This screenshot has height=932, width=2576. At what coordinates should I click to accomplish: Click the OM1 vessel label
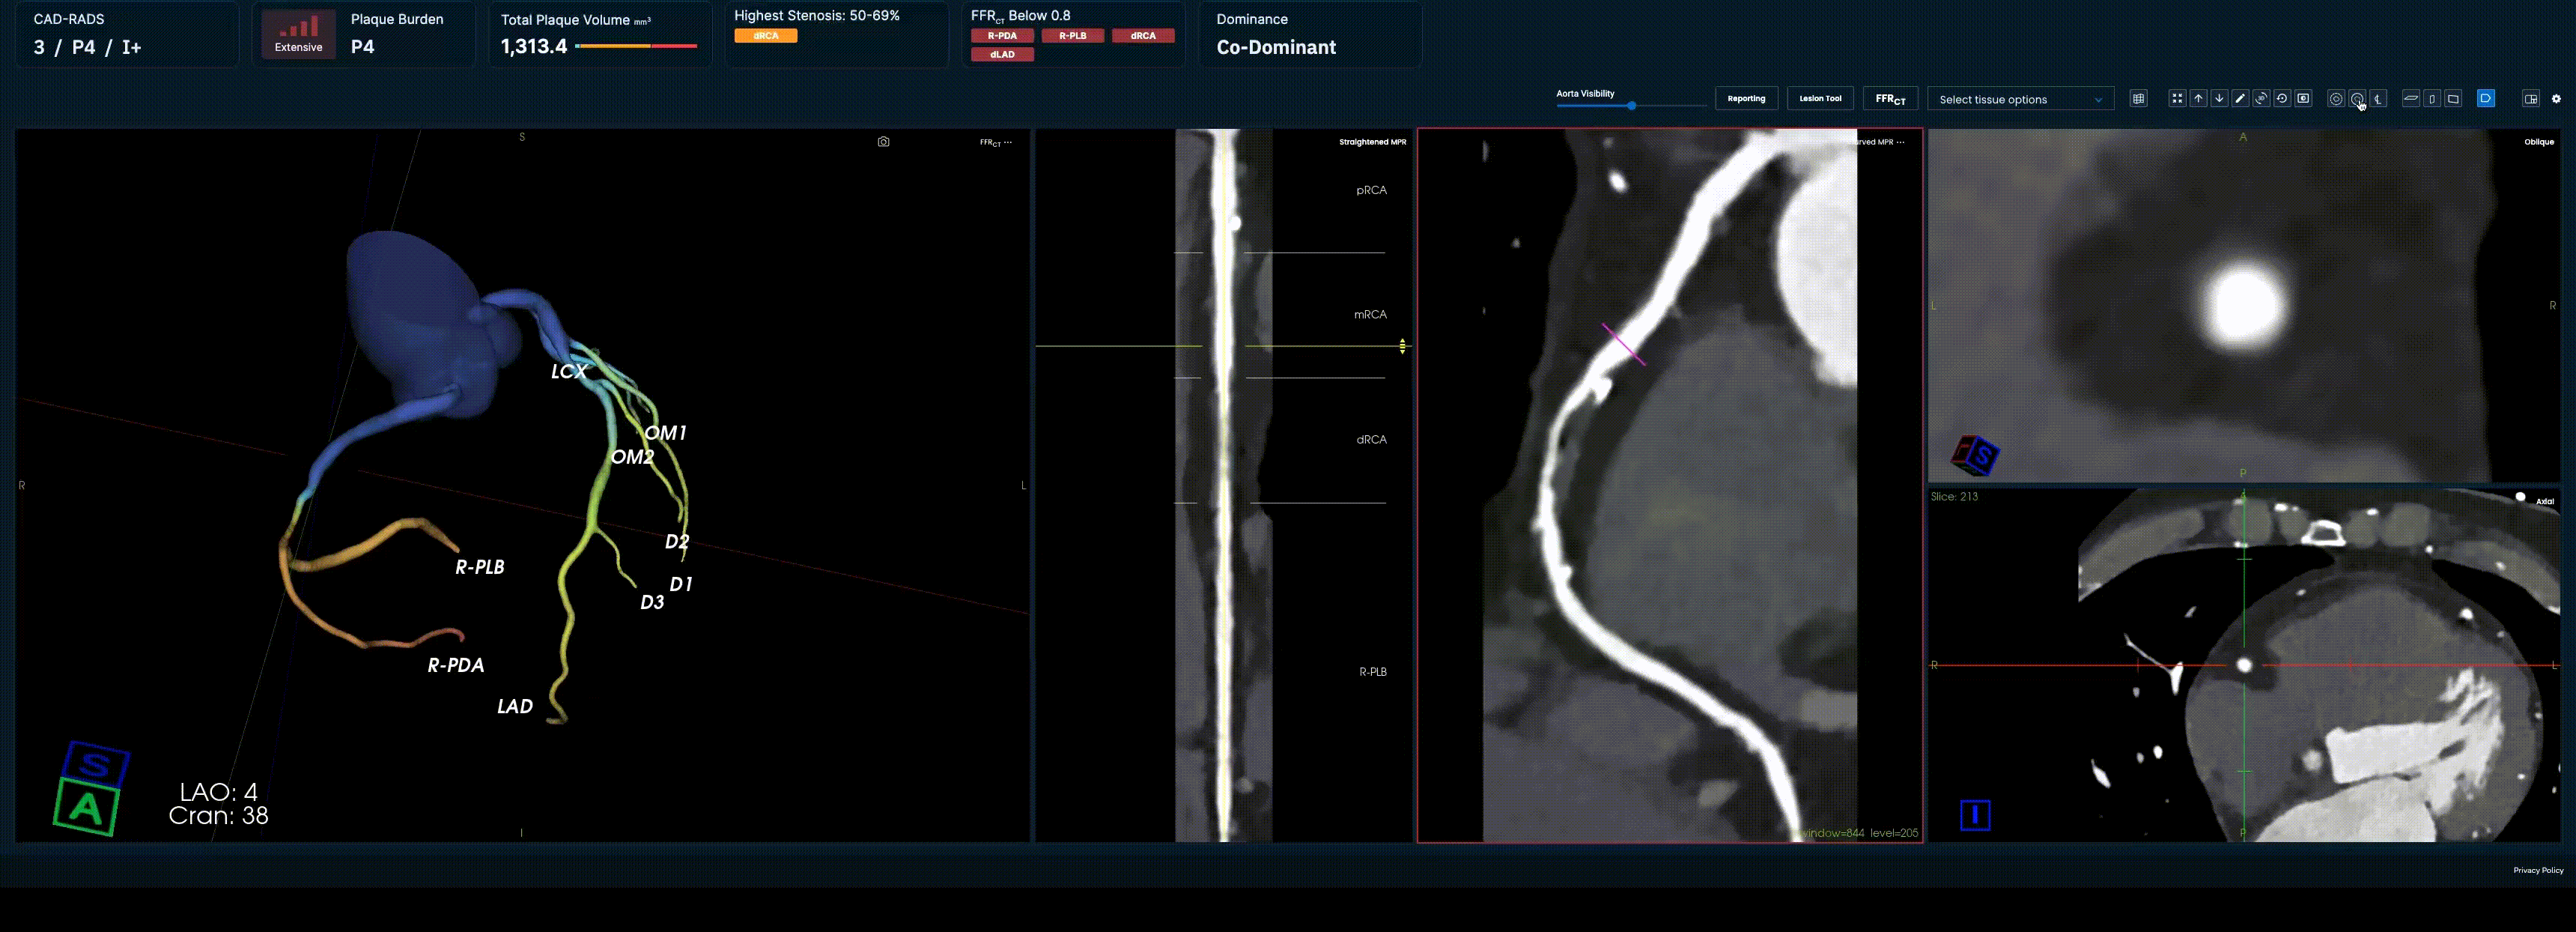[x=665, y=433]
